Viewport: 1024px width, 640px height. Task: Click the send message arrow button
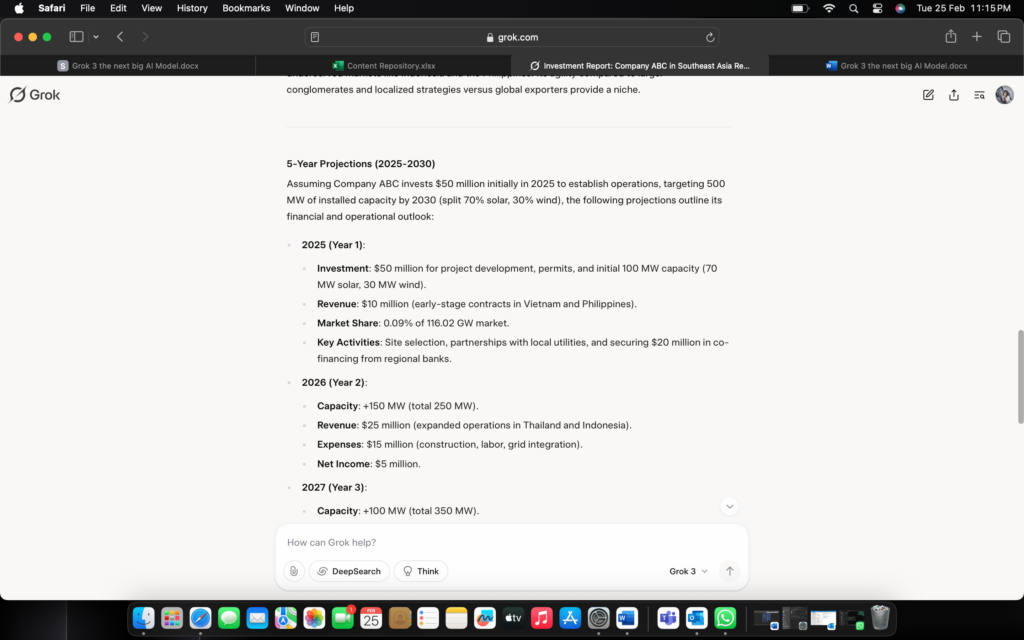click(730, 571)
